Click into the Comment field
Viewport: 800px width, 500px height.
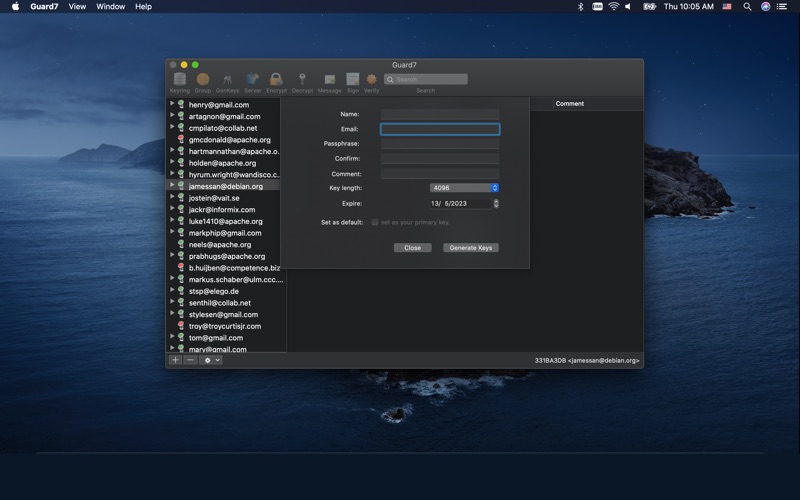pyautogui.click(x=440, y=174)
